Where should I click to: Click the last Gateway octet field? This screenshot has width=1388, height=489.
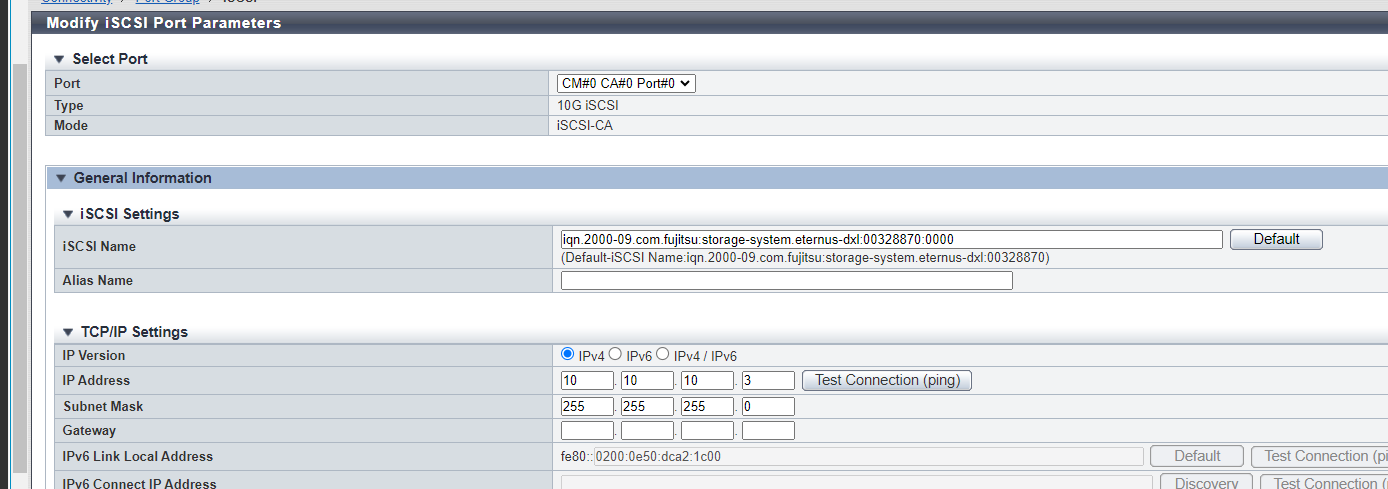(x=768, y=431)
